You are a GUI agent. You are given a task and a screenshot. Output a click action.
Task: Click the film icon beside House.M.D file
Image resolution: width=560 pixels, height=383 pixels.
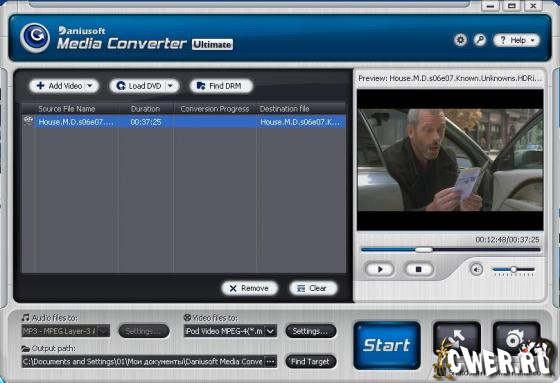click(x=28, y=121)
